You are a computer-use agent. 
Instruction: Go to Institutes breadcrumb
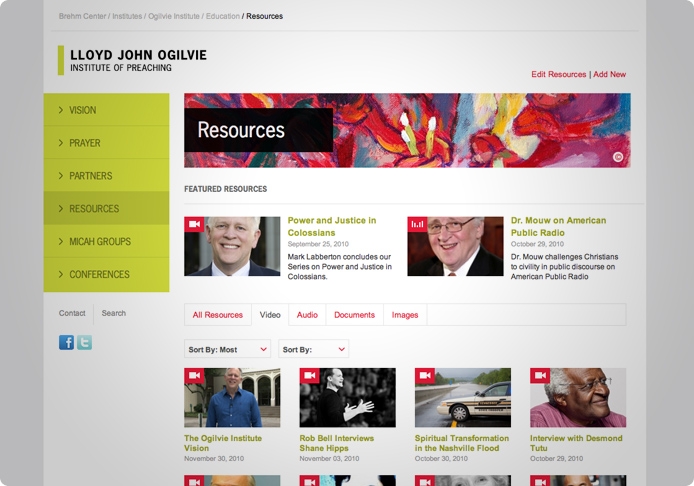(x=127, y=16)
